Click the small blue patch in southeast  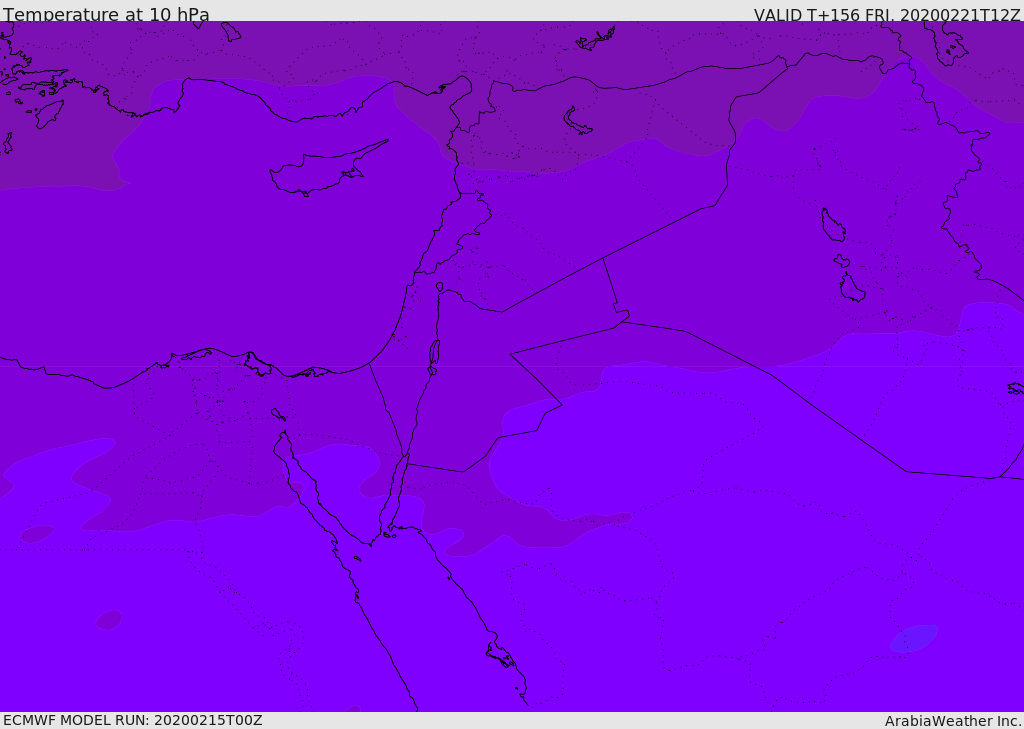[x=914, y=638]
